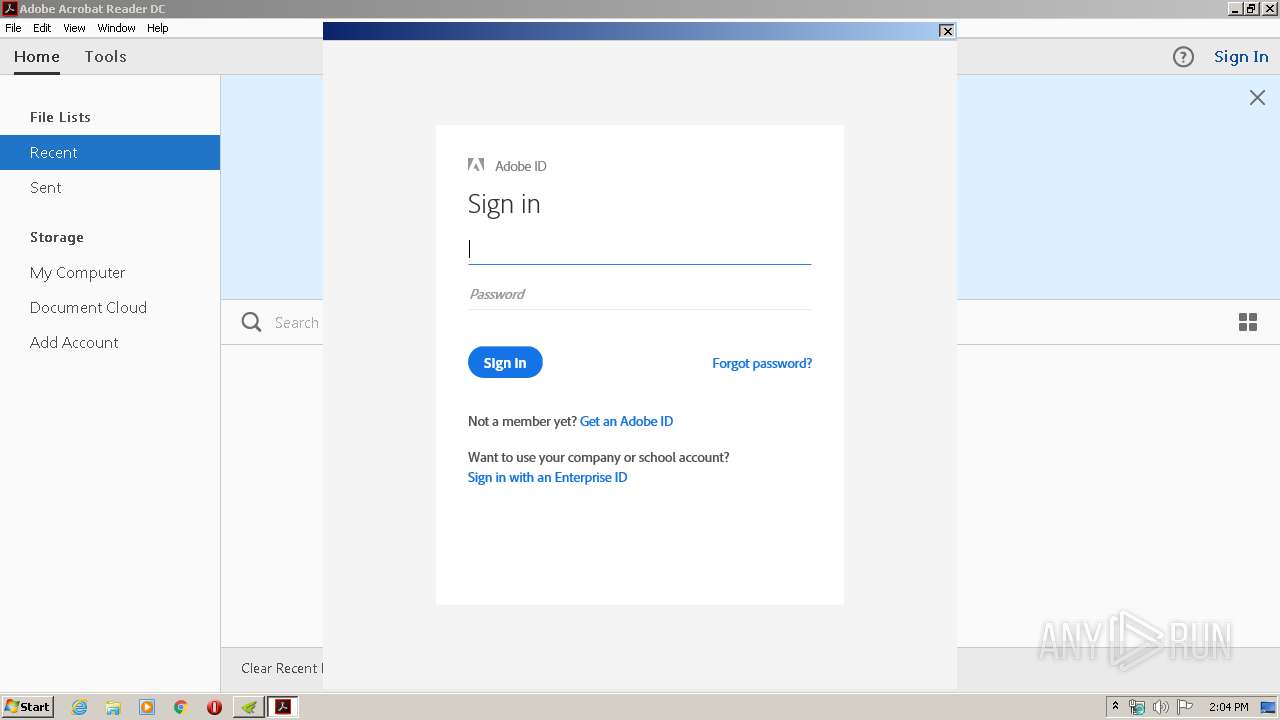
Task: Launch Windows Media Player from taskbar
Action: click(147, 707)
